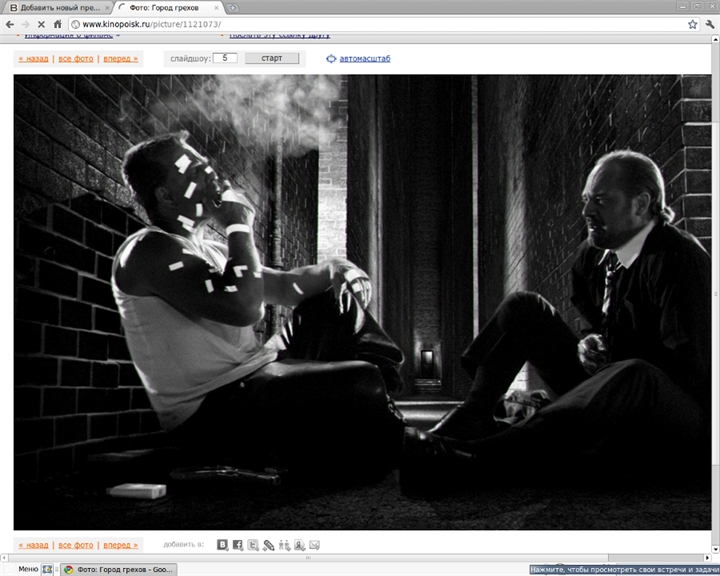The image size is (720, 576).
Task: Open the browser home page icon
Action: tap(57, 24)
